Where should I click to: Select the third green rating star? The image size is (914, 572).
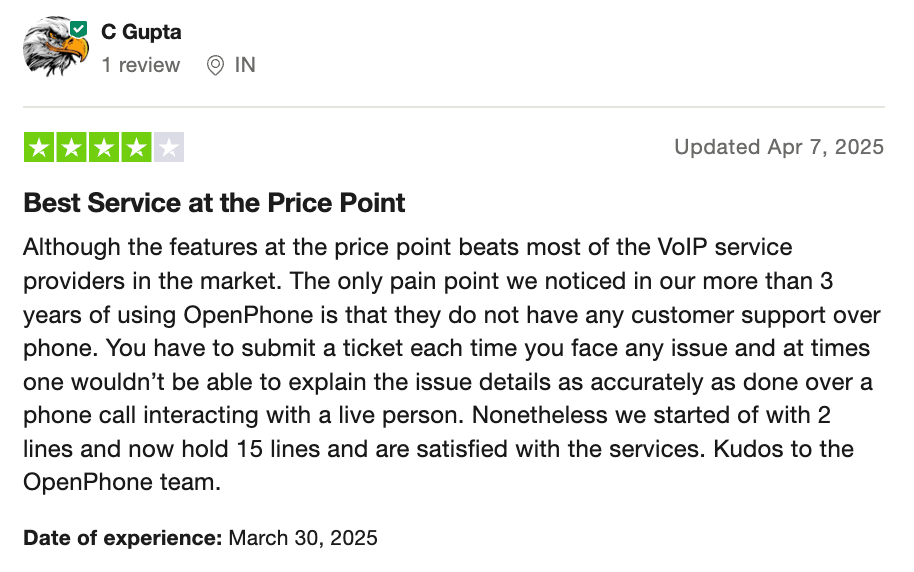coord(104,148)
